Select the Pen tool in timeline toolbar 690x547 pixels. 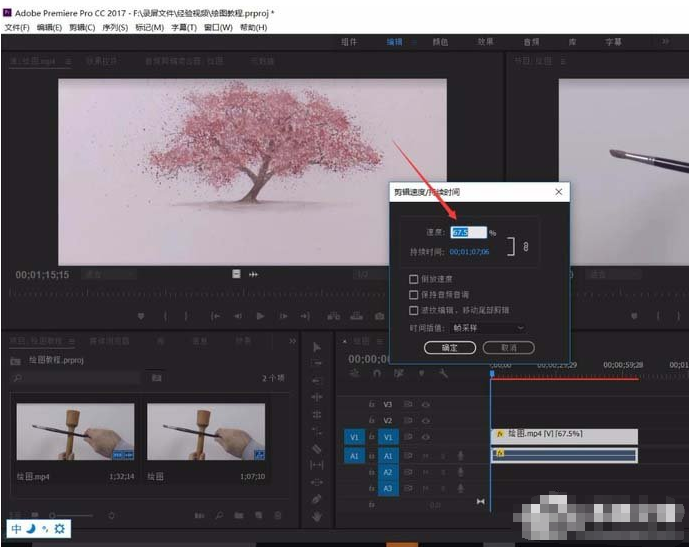click(317, 499)
